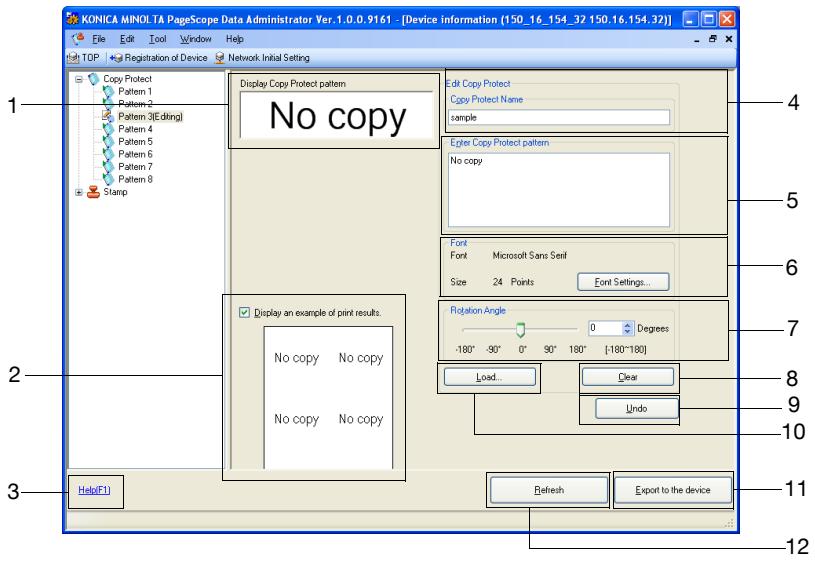Select Pattern 3(Editing) label in tree
This screenshot has height=562, width=815.
pyautogui.click(x=150, y=116)
